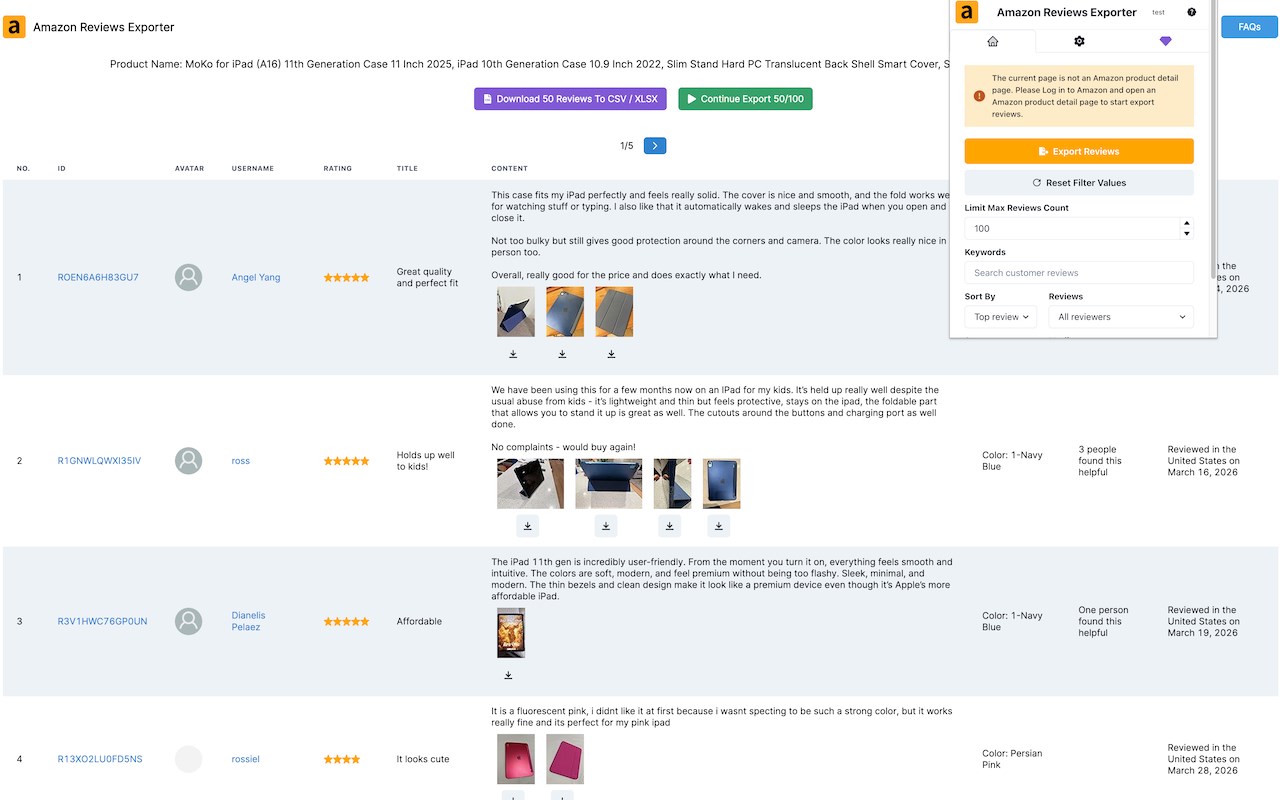
Task: Increase the max reviews count stepper
Action: click(1187, 223)
